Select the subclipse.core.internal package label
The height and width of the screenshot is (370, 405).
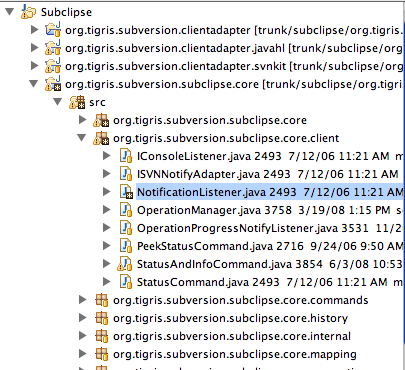click(232, 336)
